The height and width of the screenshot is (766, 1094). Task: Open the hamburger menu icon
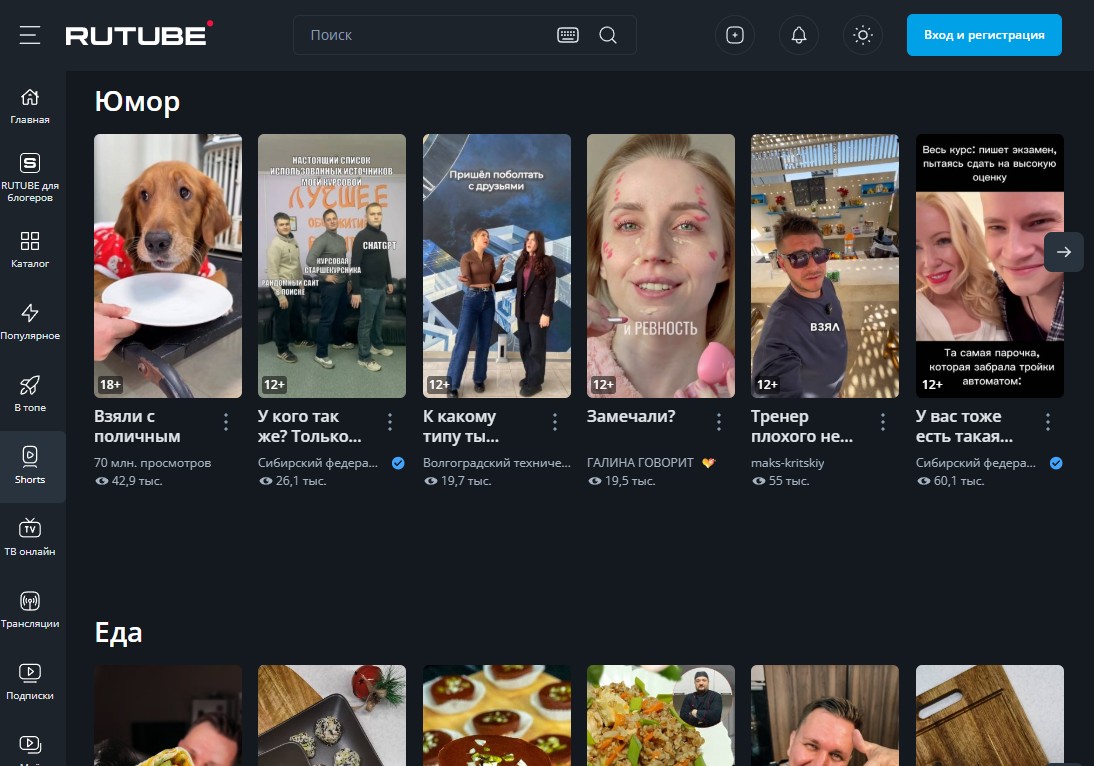30,35
